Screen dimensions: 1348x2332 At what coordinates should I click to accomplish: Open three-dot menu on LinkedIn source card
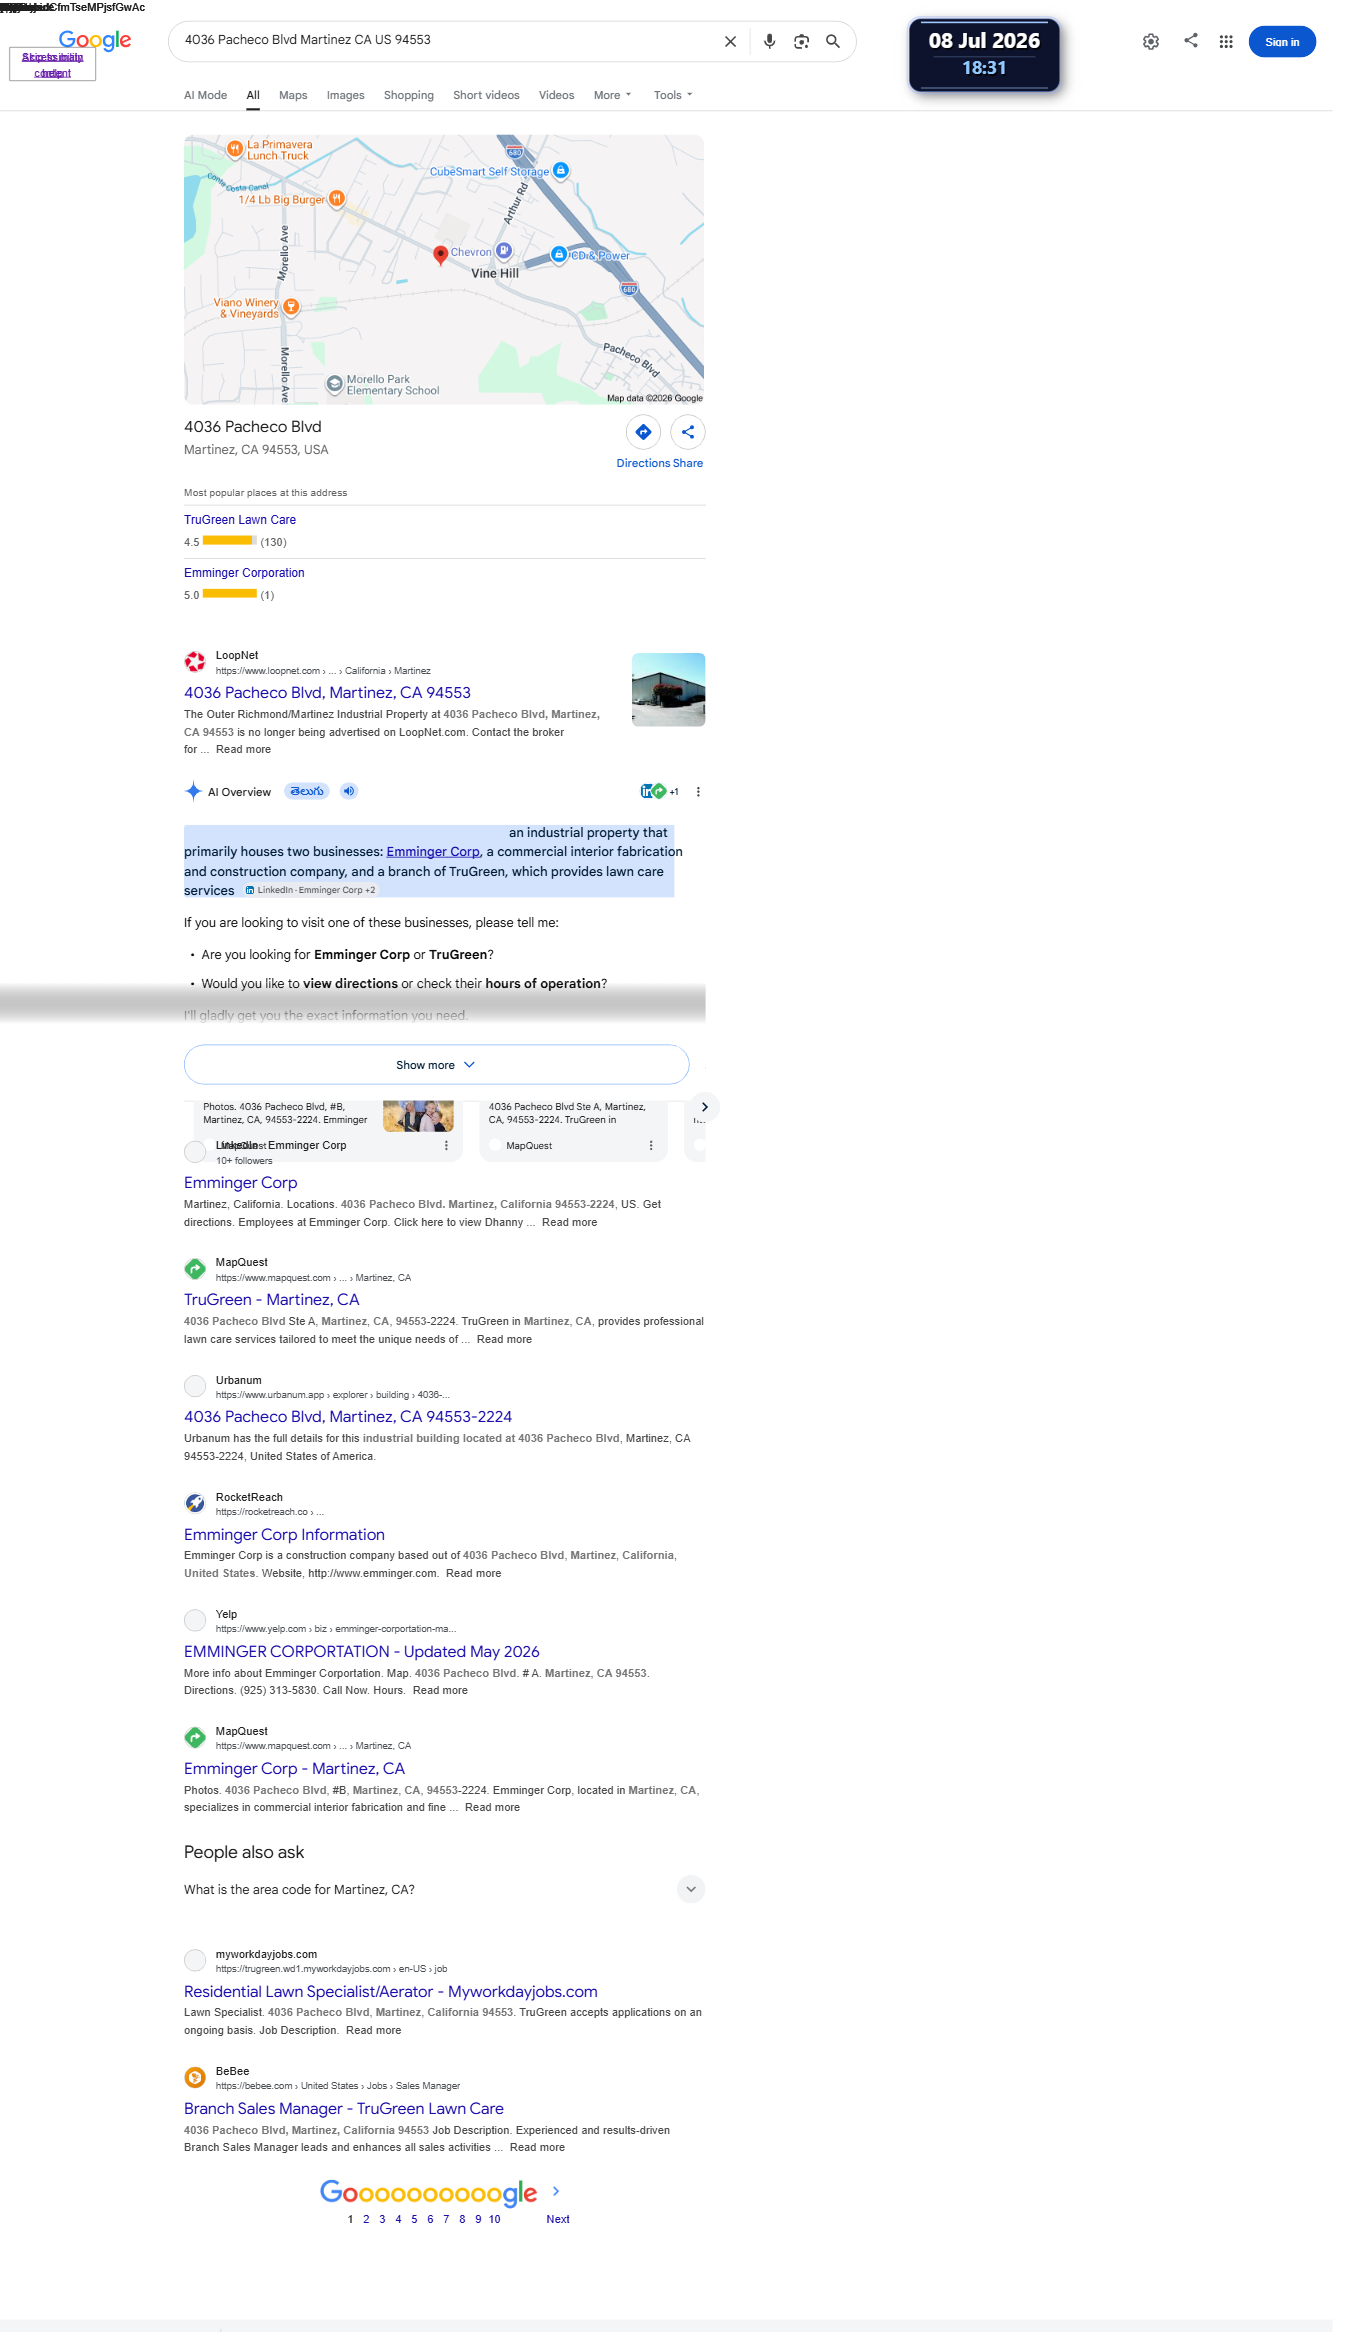446,1146
